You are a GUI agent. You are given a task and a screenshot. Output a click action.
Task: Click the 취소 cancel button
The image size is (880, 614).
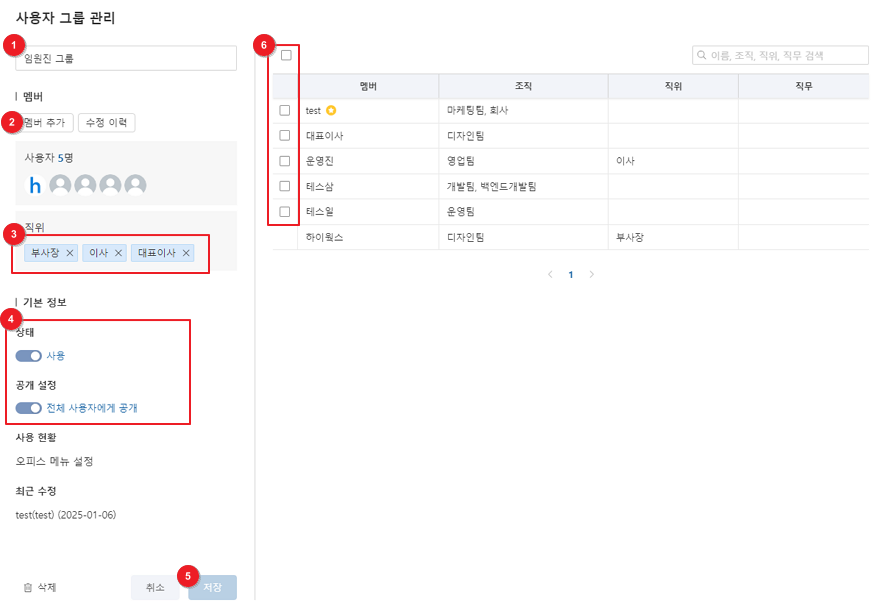(155, 588)
